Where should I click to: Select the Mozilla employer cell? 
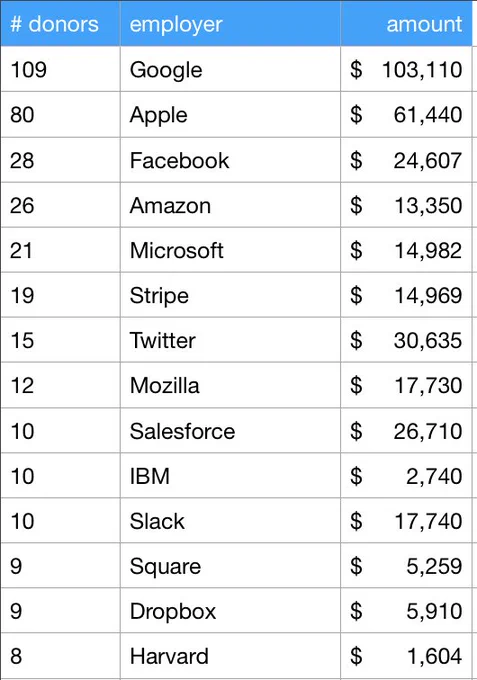coord(230,386)
